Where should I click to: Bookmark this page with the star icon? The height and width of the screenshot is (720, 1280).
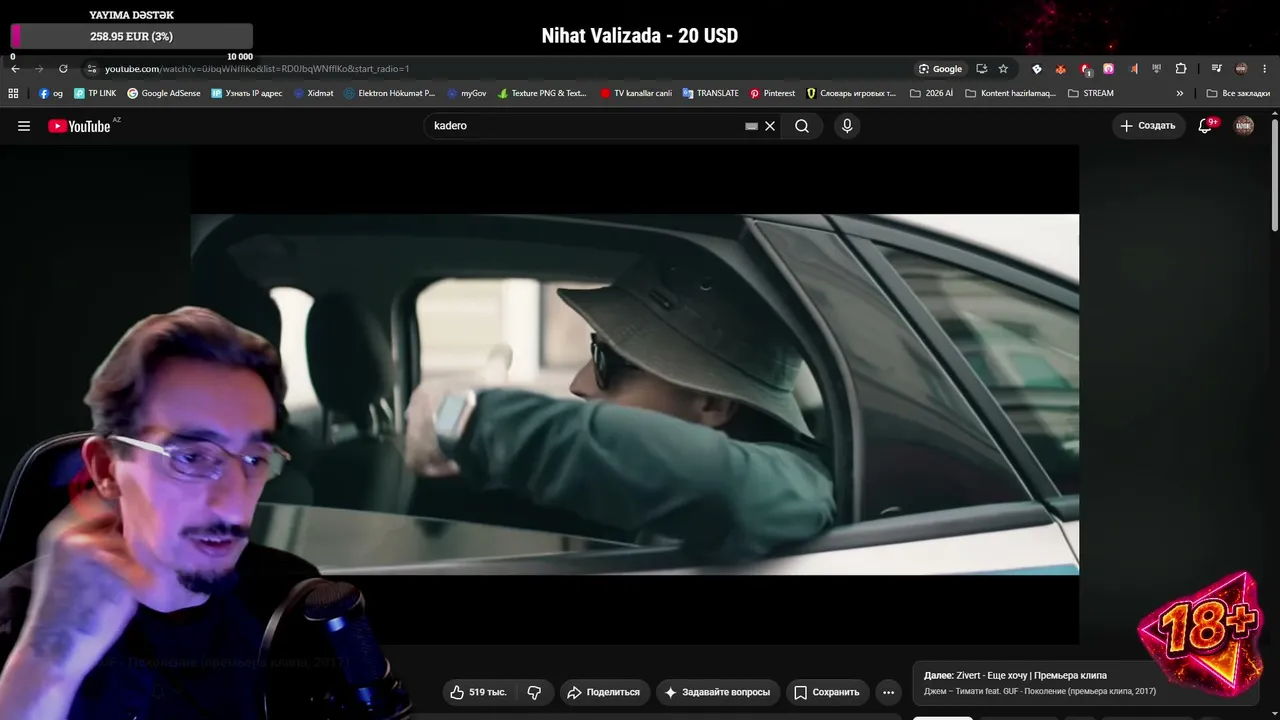[1003, 69]
